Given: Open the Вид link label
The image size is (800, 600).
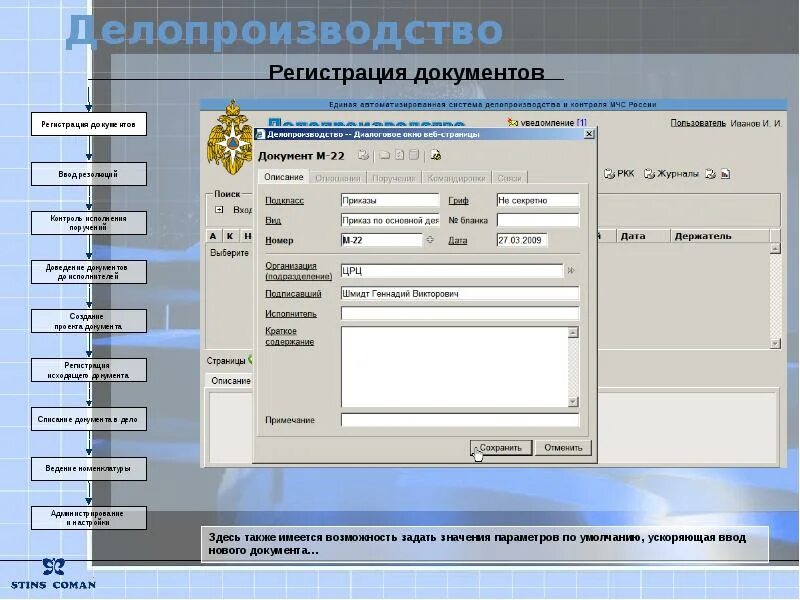Looking at the screenshot, I should (273, 220).
